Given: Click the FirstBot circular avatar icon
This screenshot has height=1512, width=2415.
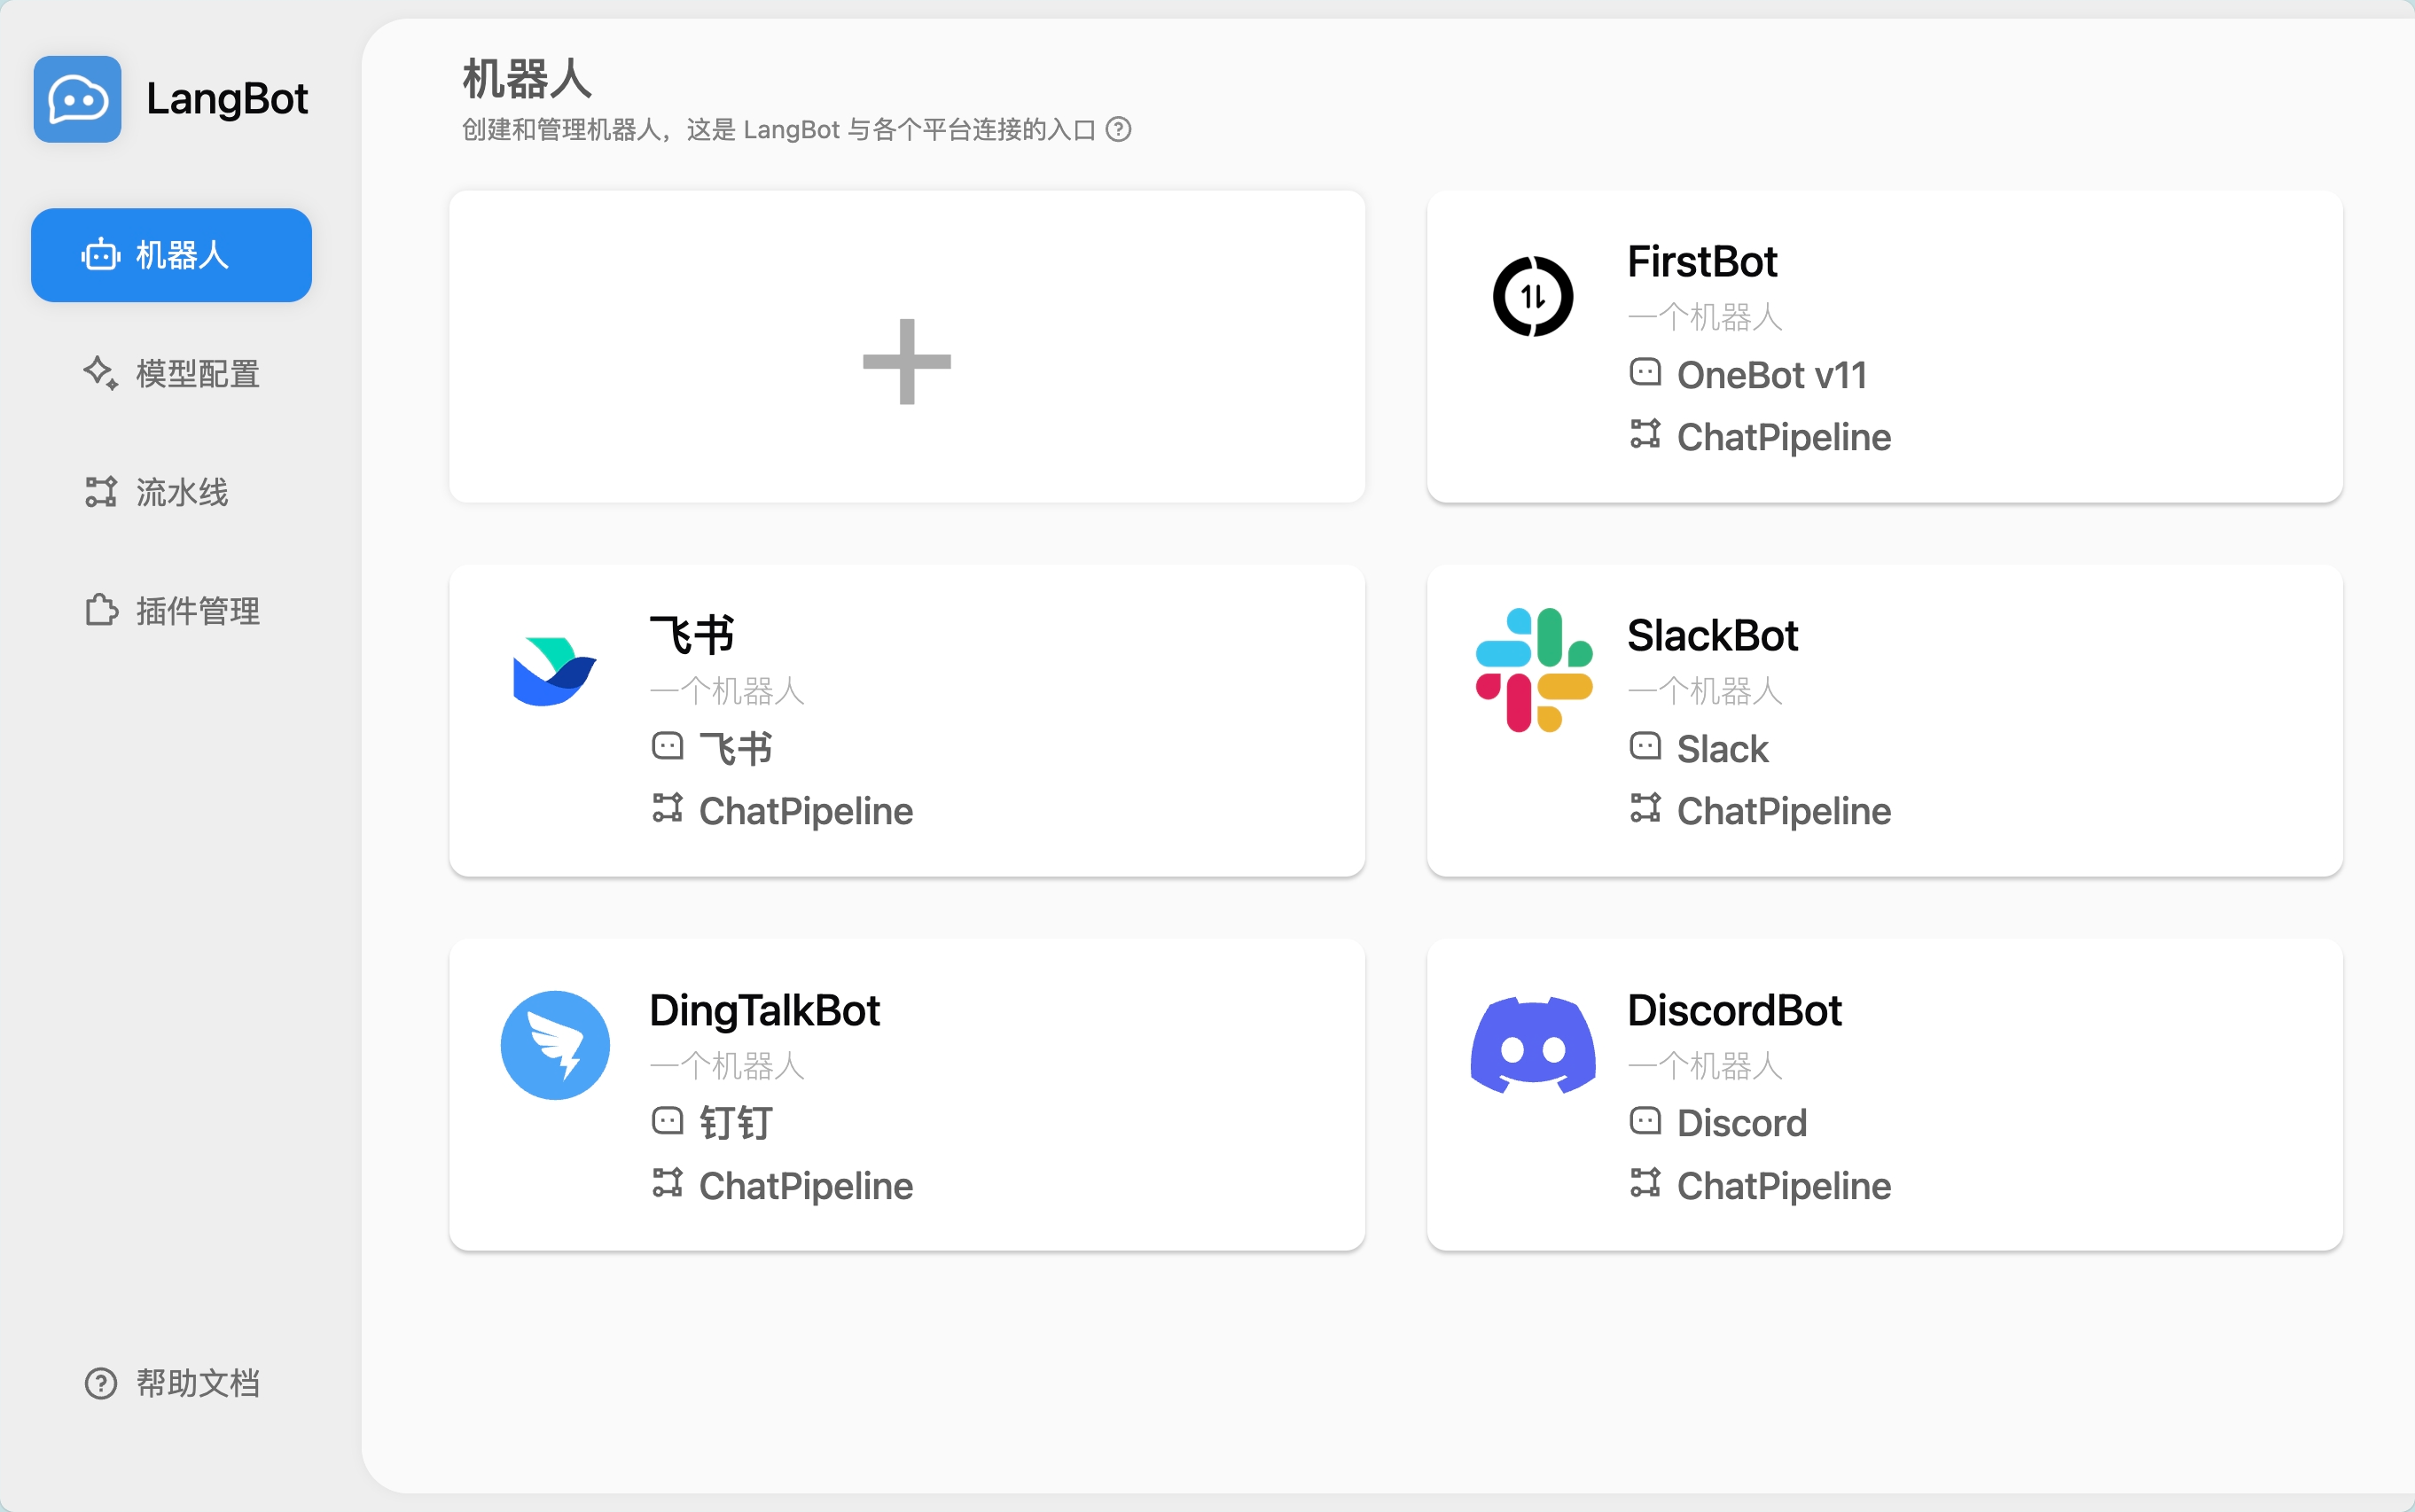Looking at the screenshot, I should pos(1533,295).
